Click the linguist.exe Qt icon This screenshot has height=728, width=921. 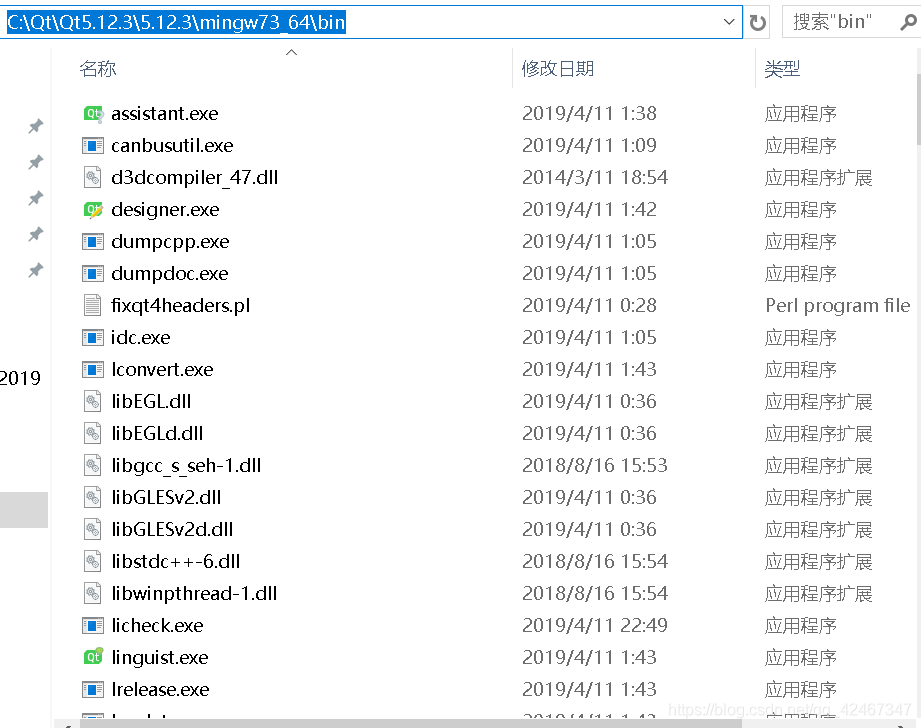93,657
